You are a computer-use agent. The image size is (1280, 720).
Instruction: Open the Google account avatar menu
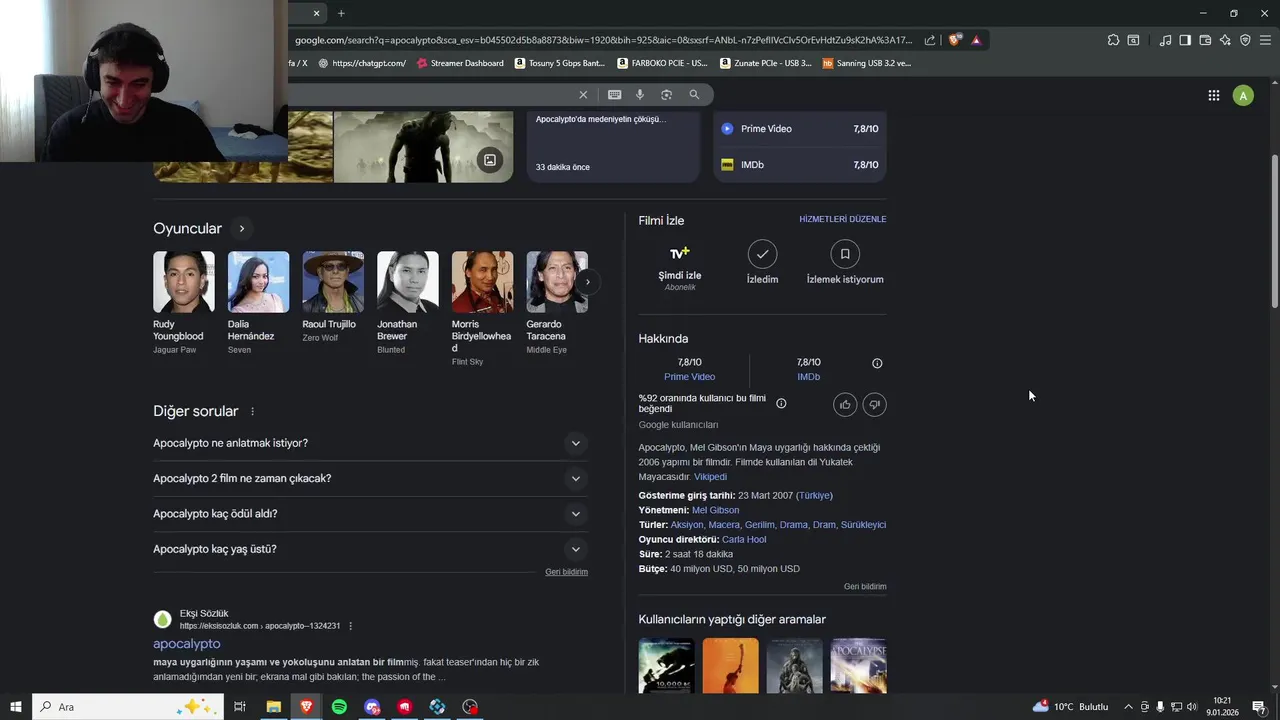tap(1243, 96)
